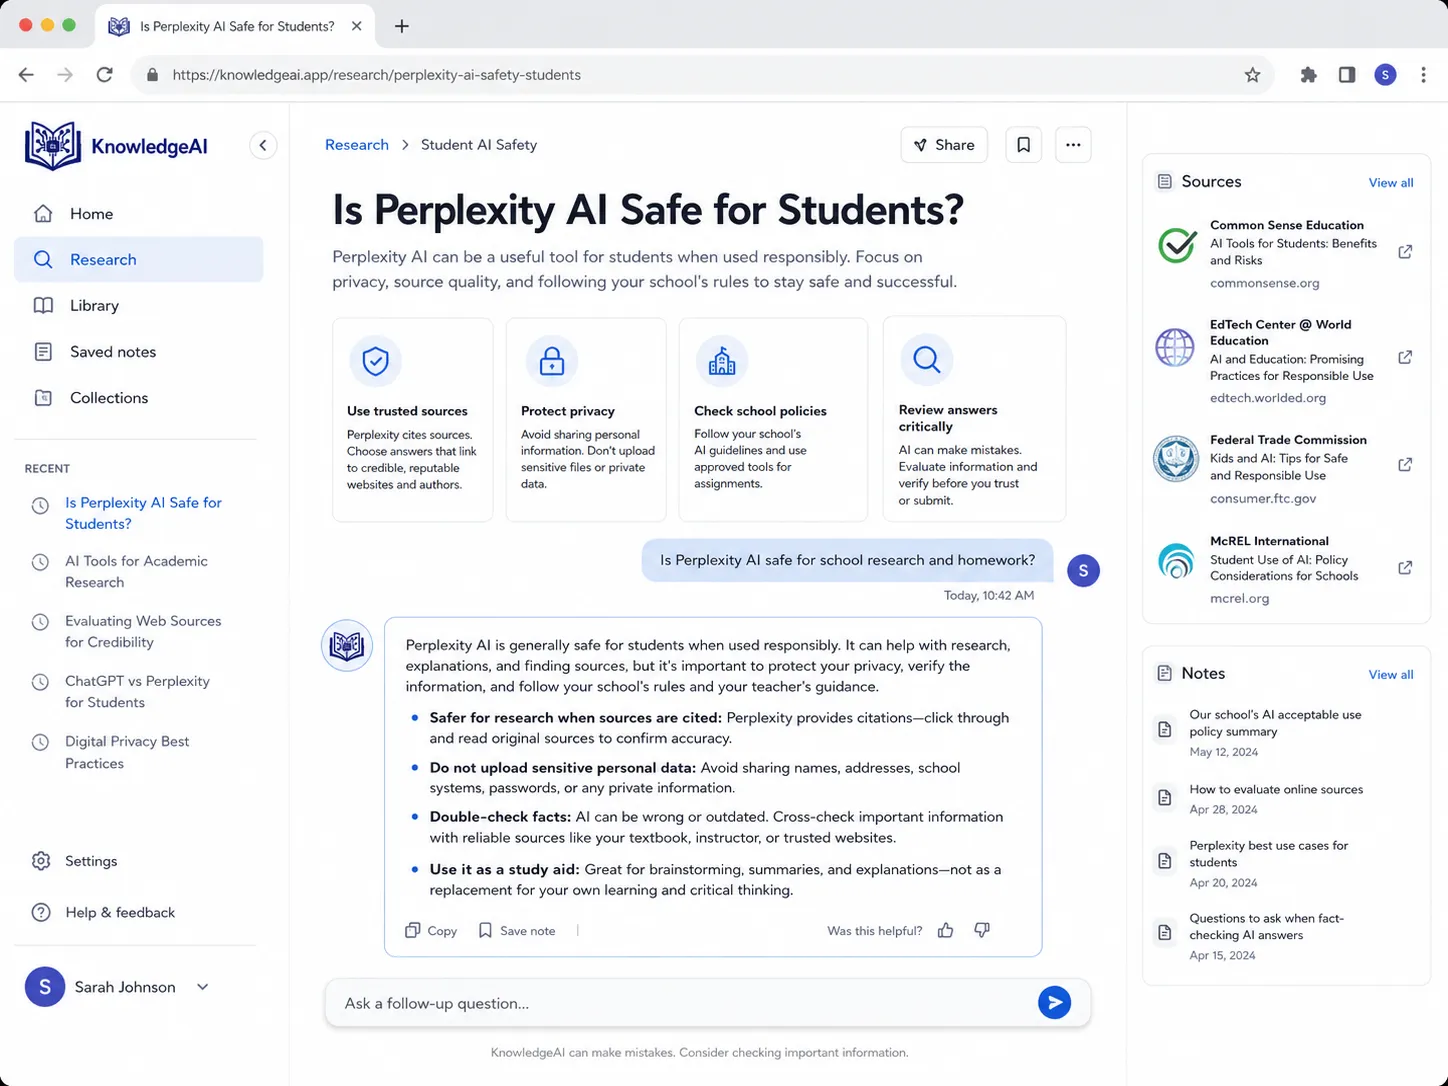Viewport: 1448px width, 1086px height.
Task: Open Library in the sidebar
Action: point(138,305)
